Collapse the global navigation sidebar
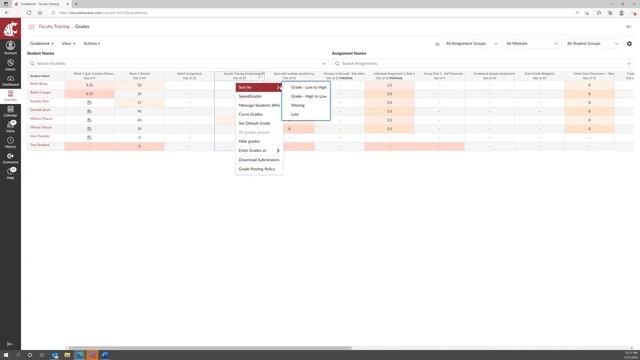640x360 pixels. pos(10,344)
